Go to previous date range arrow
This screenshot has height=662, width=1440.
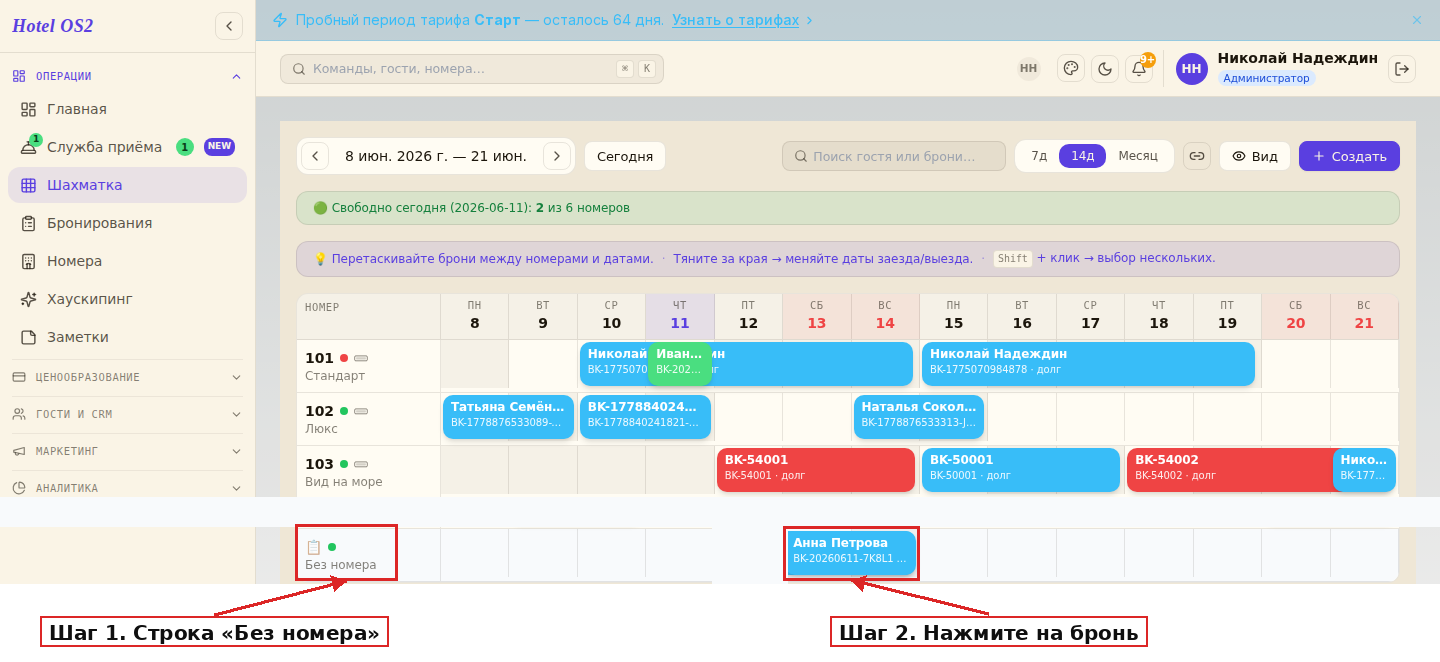point(315,156)
